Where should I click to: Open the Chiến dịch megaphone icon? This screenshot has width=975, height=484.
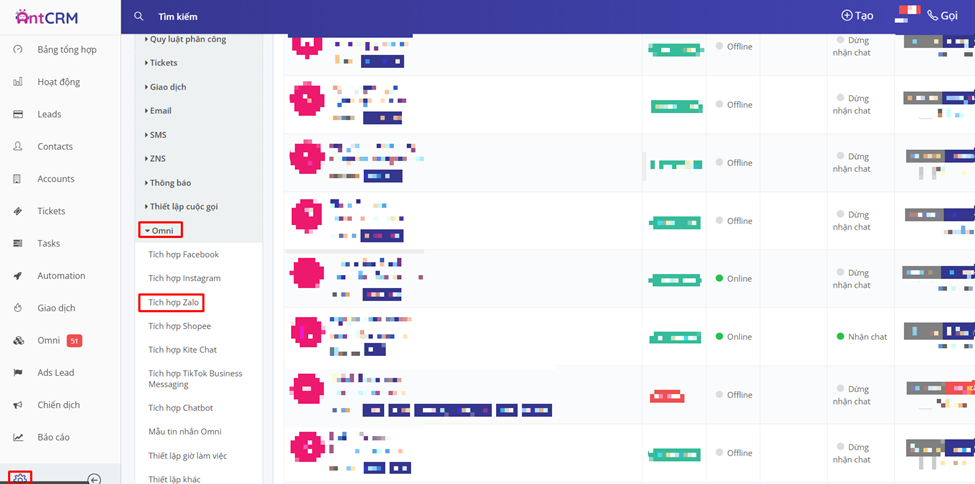click(x=18, y=405)
